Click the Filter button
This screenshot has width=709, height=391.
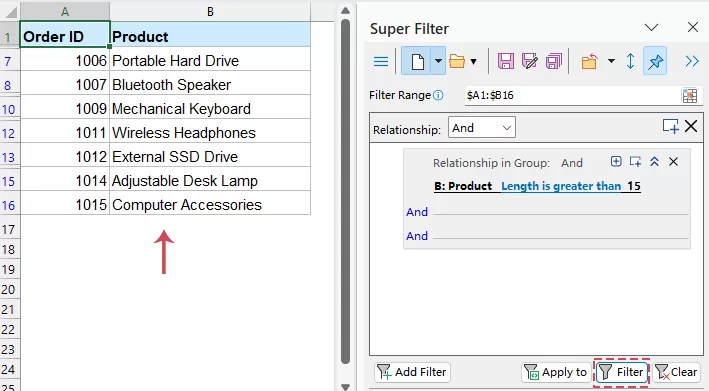(622, 372)
